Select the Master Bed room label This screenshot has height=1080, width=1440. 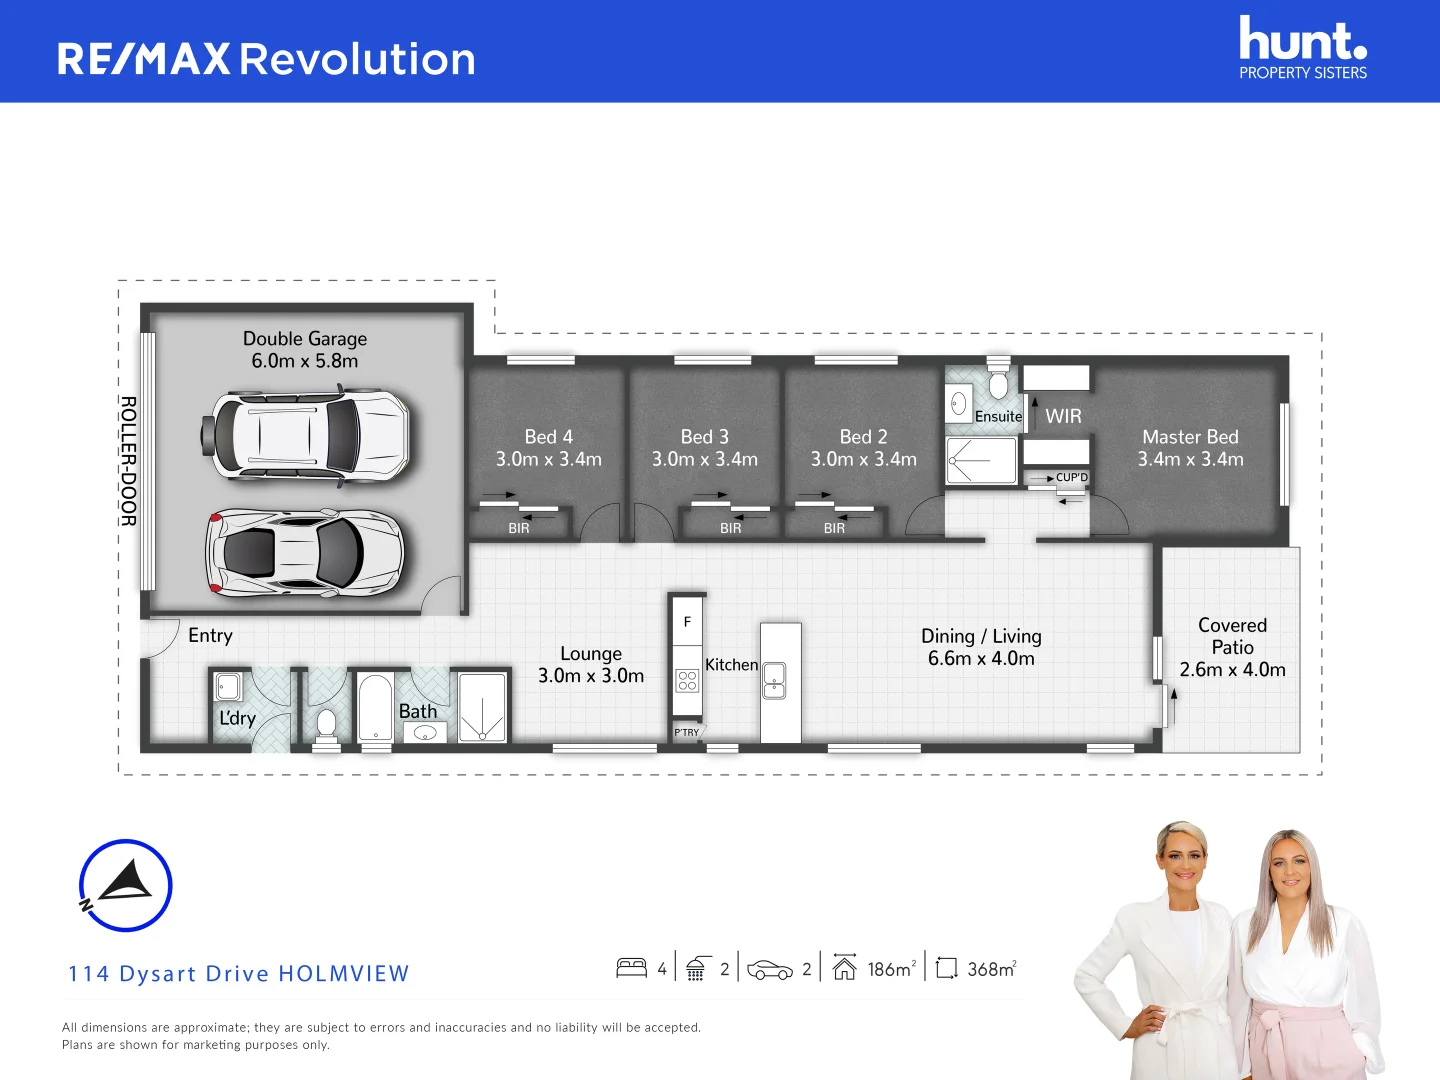(x=1190, y=448)
